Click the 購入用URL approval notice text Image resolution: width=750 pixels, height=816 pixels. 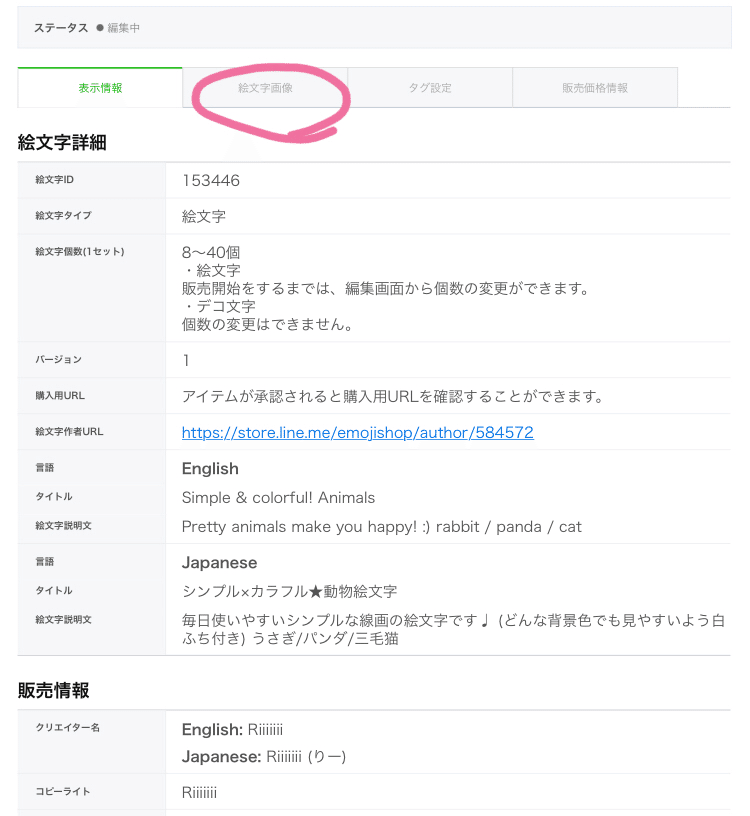pos(392,397)
